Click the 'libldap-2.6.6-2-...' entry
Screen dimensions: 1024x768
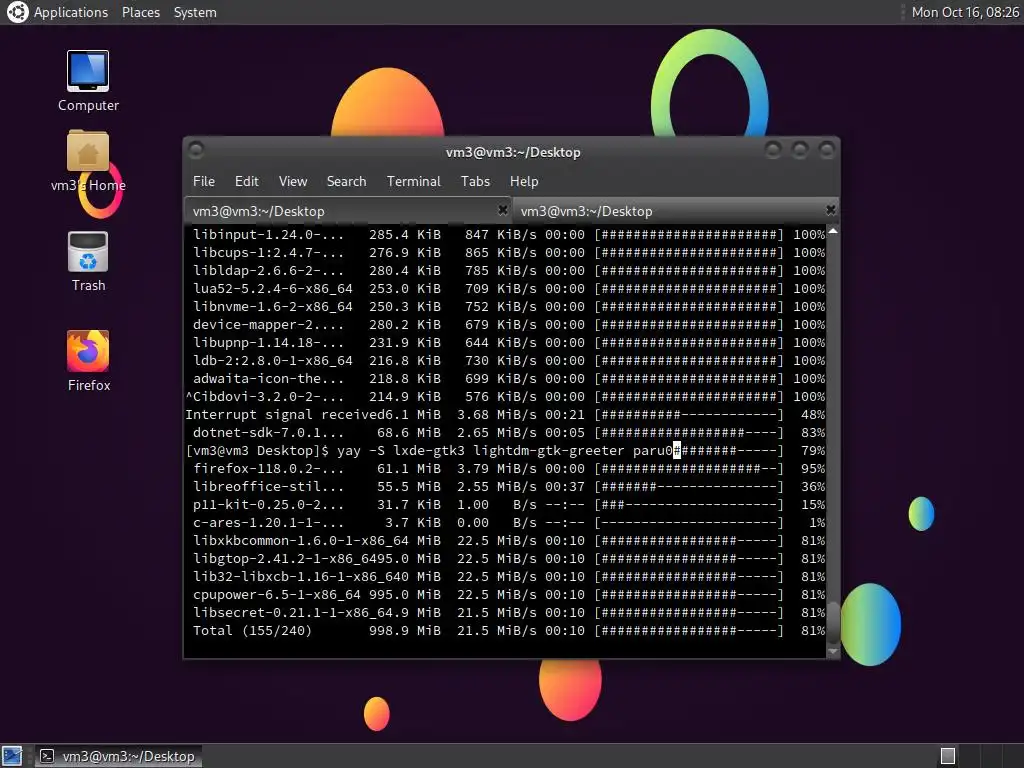tap(268, 270)
